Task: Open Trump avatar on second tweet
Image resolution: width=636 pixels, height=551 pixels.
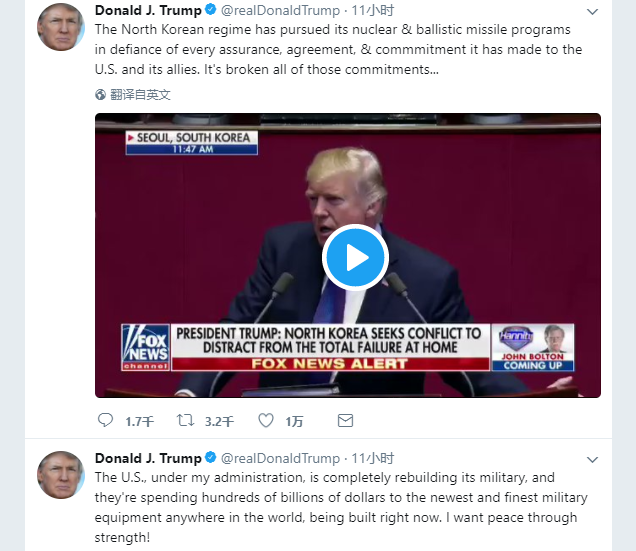Action: [61, 475]
